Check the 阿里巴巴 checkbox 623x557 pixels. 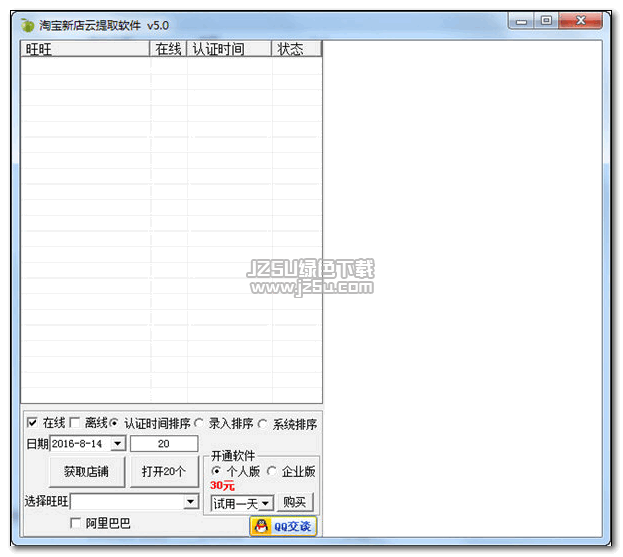(75, 523)
